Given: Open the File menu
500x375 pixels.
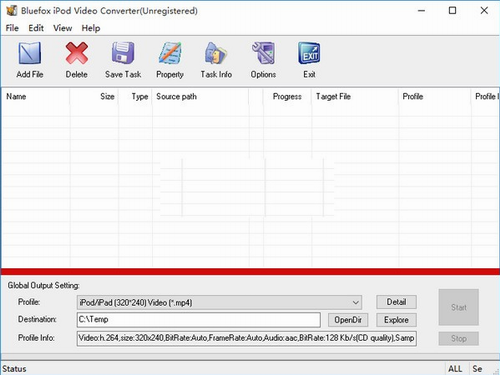Looking at the screenshot, I should (12, 28).
